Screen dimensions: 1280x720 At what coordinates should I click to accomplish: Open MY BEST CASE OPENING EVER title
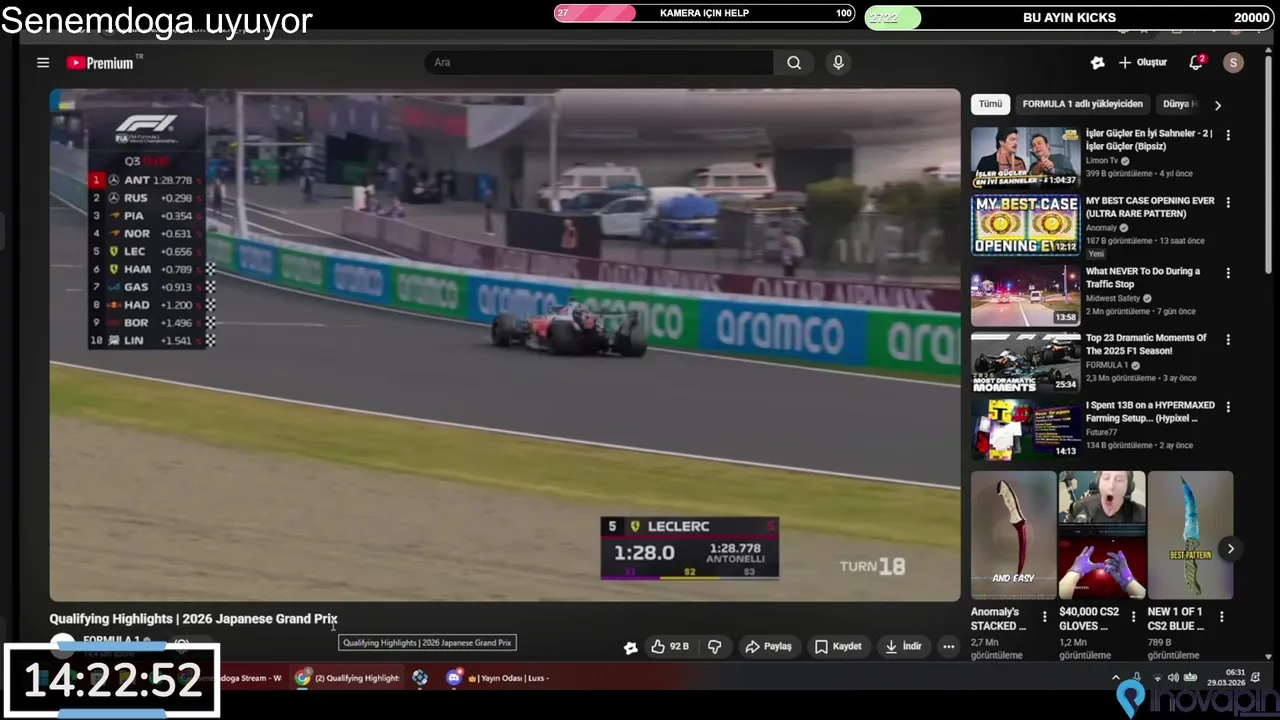[x=1150, y=207]
